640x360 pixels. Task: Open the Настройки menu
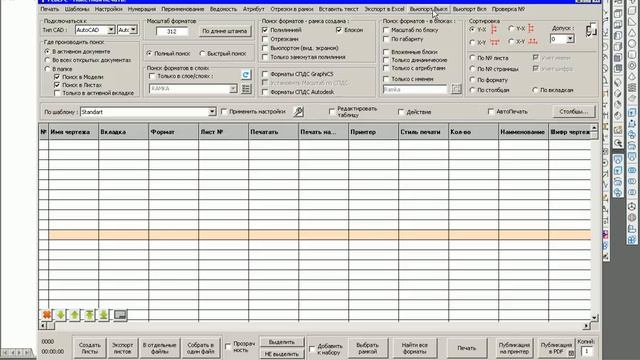click(108, 9)
